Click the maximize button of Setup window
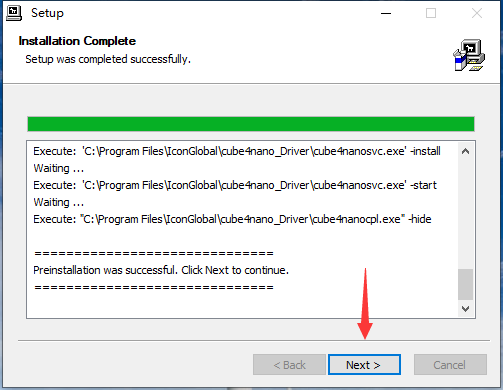The width and height of the screenshot is (503, 390). pos(431,13)
